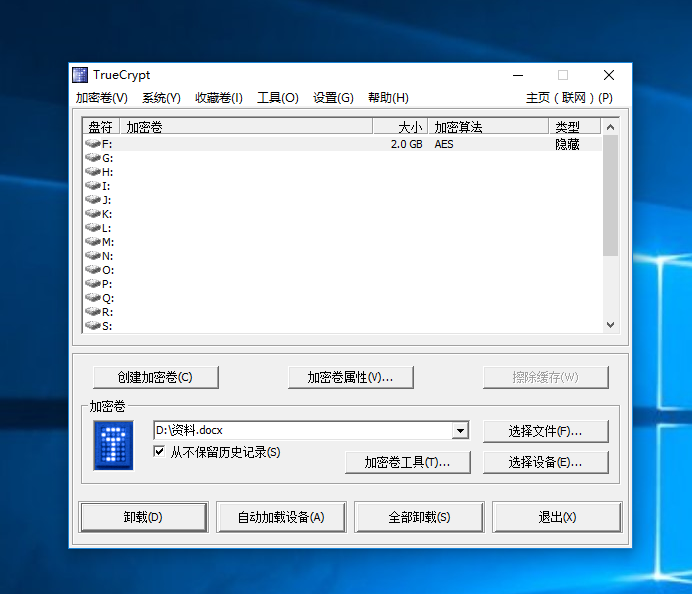
Task: Sort by 盘符 column header
Action: pyautogui.click(x=101, y=127)
